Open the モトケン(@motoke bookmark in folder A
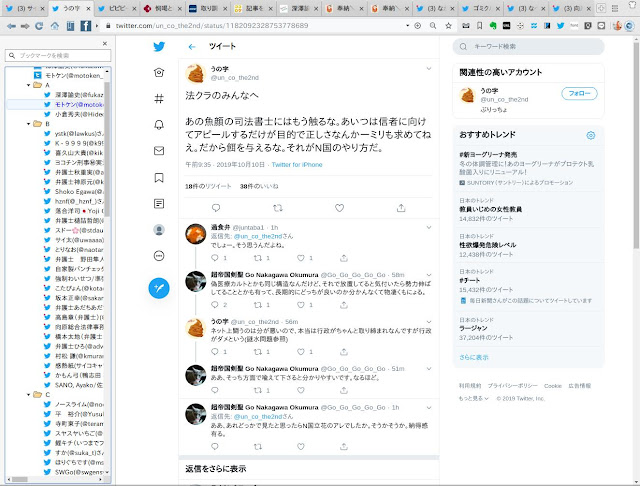The height and width of the screenshot is (486, 640). (x=74, y=104)
